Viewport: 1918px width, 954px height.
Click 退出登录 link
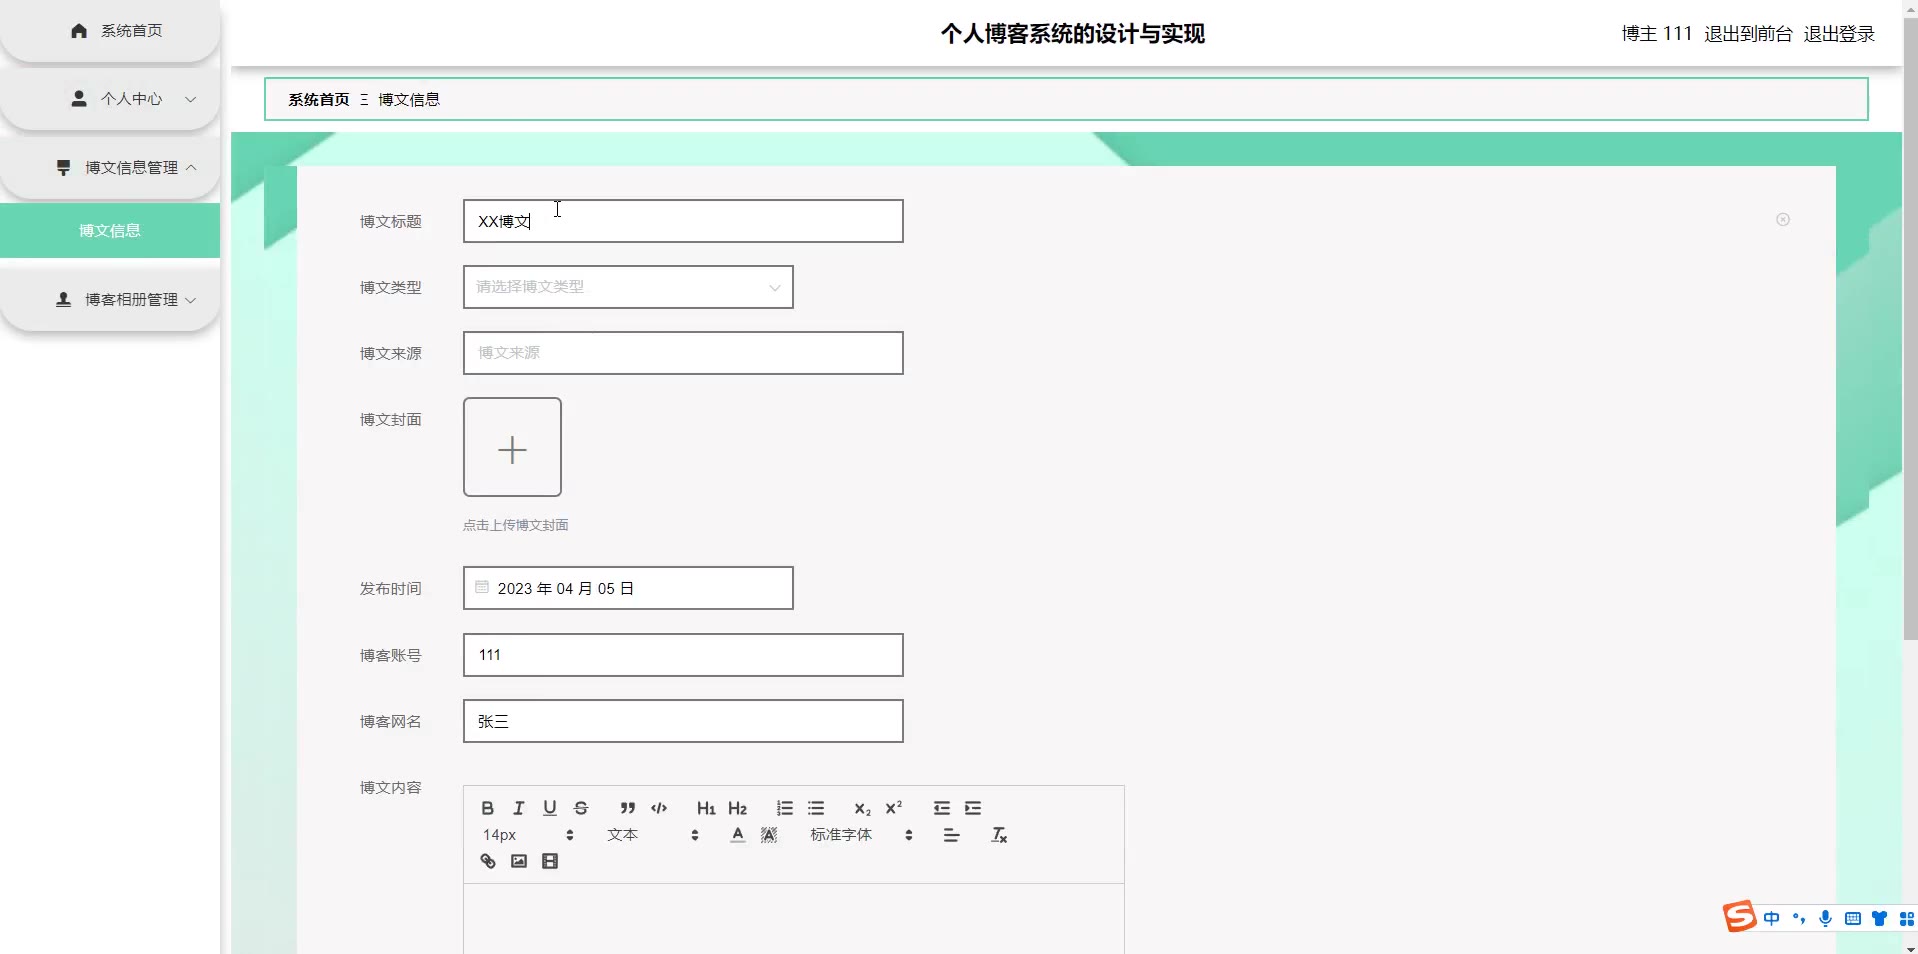pos(1839,34)
